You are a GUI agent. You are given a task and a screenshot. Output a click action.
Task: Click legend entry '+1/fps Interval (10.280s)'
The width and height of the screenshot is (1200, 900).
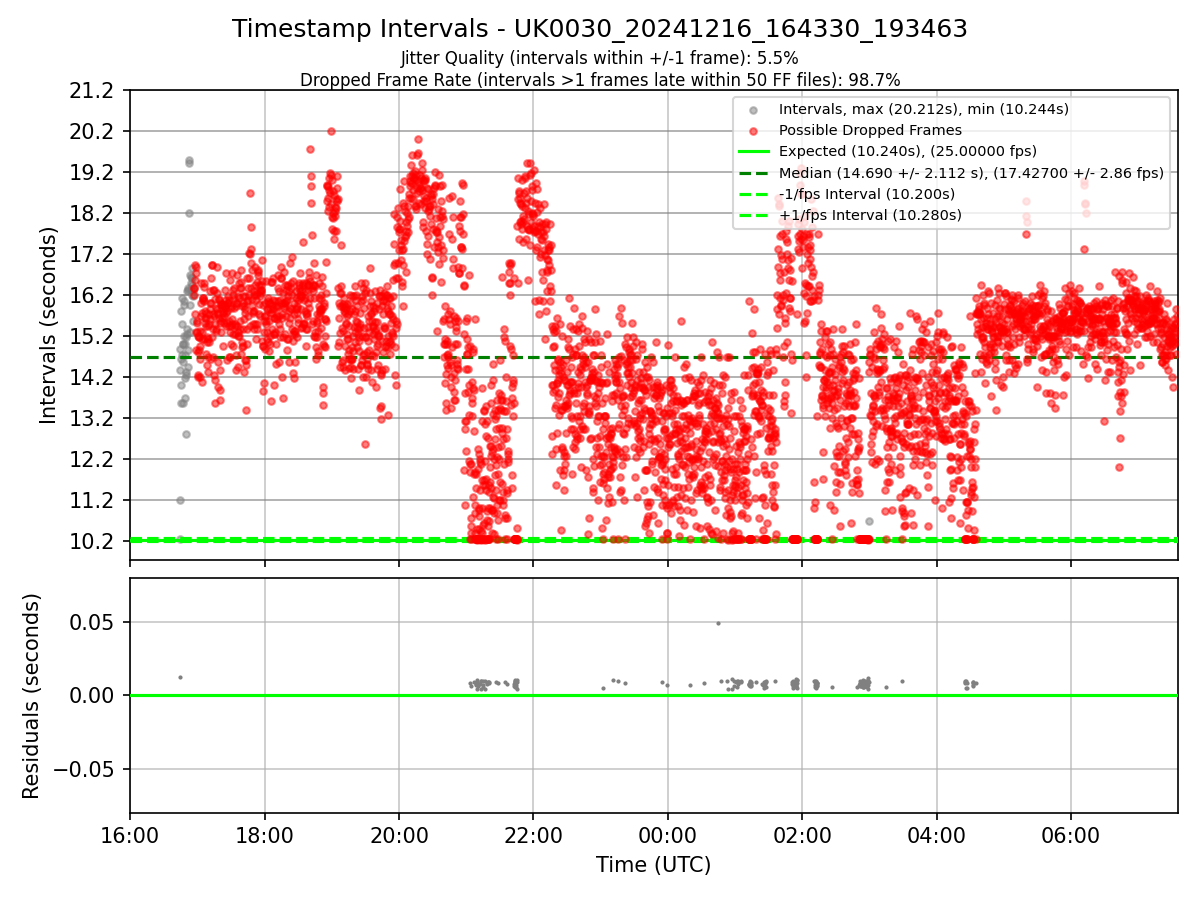point(870,215)
